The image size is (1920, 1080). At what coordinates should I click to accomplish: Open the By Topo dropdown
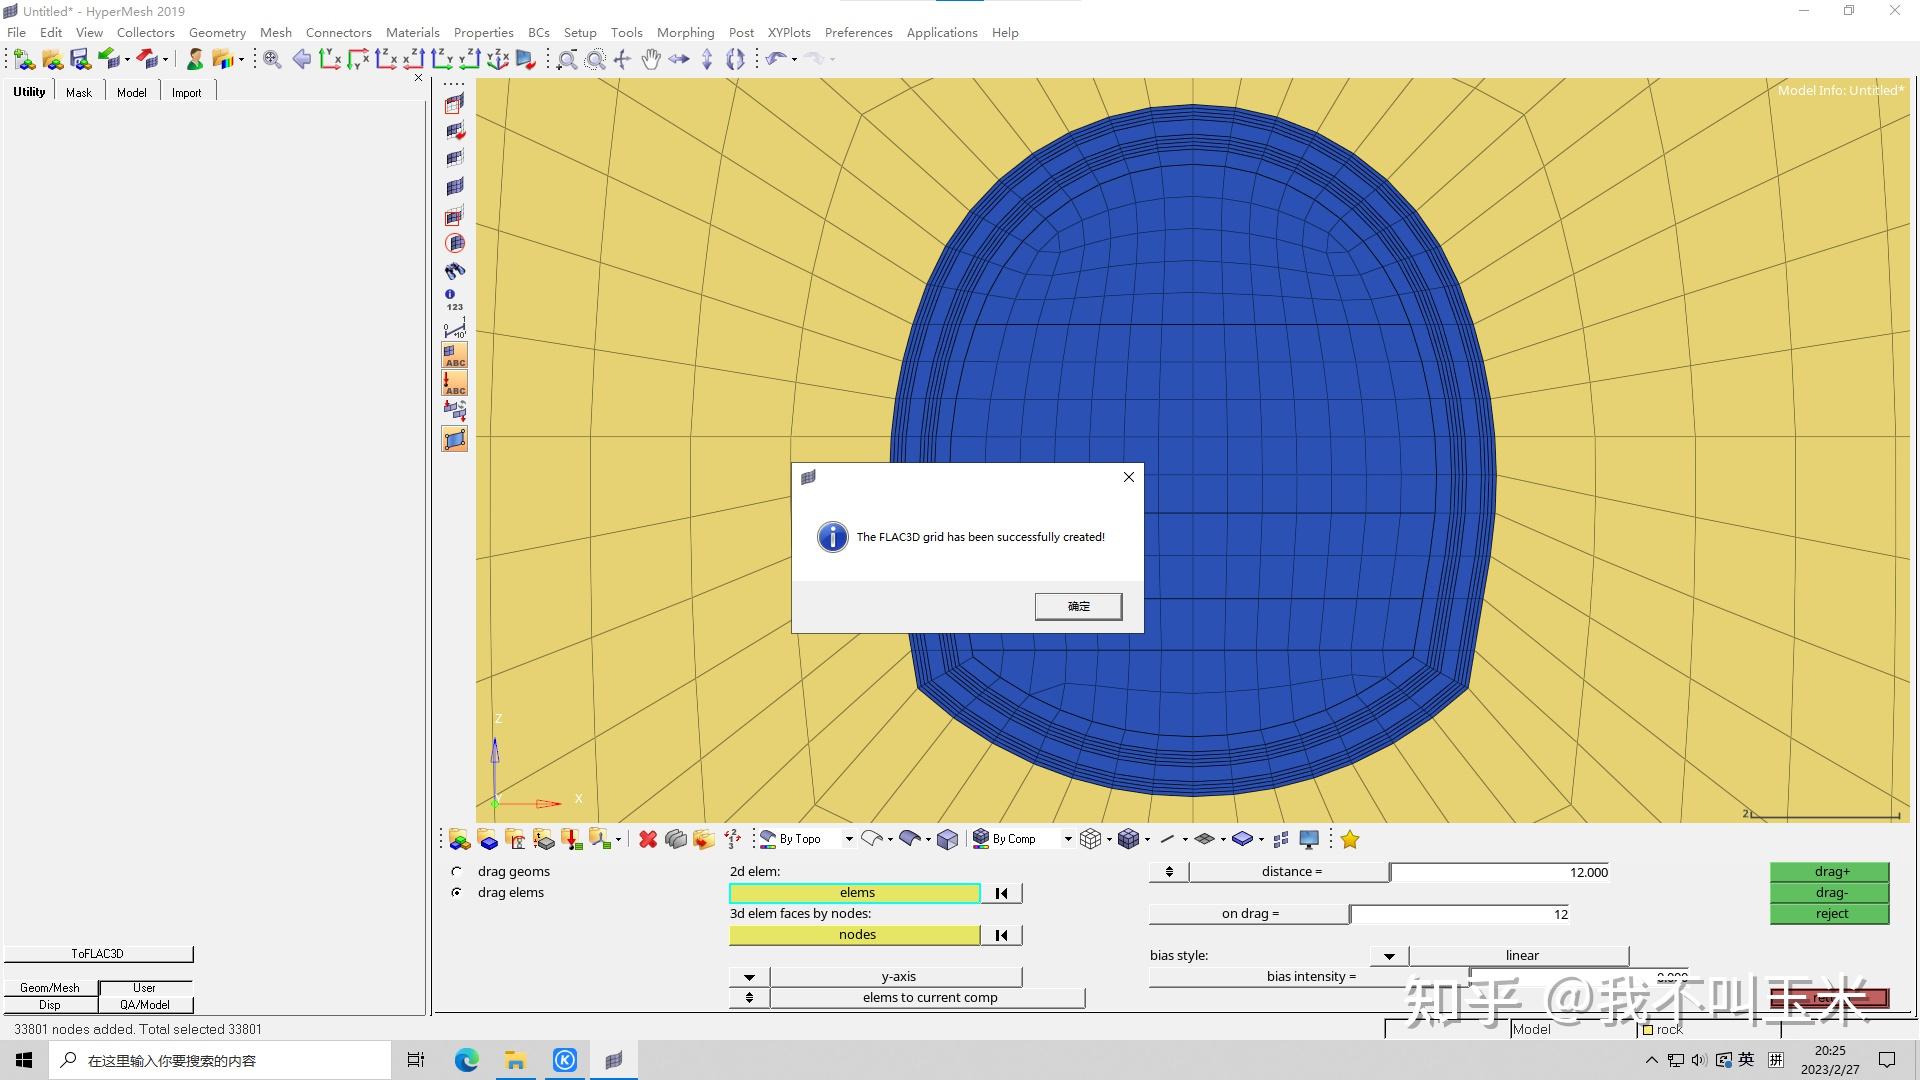point(849,839)
